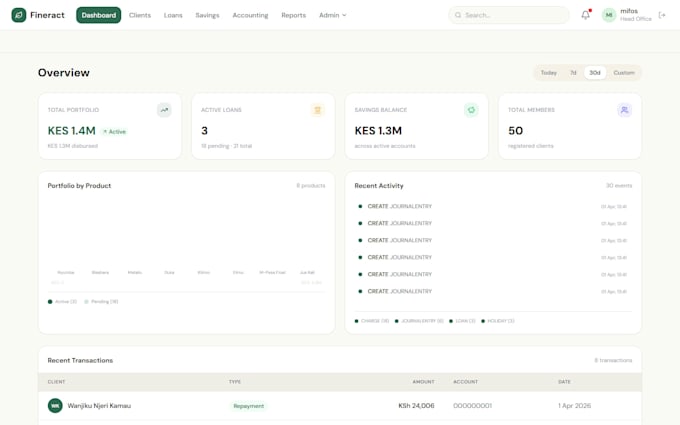Open the Wanjiku Njeri Kamau client link
Image resolution: width=680 pixels, height=425 pixels.
99,406
